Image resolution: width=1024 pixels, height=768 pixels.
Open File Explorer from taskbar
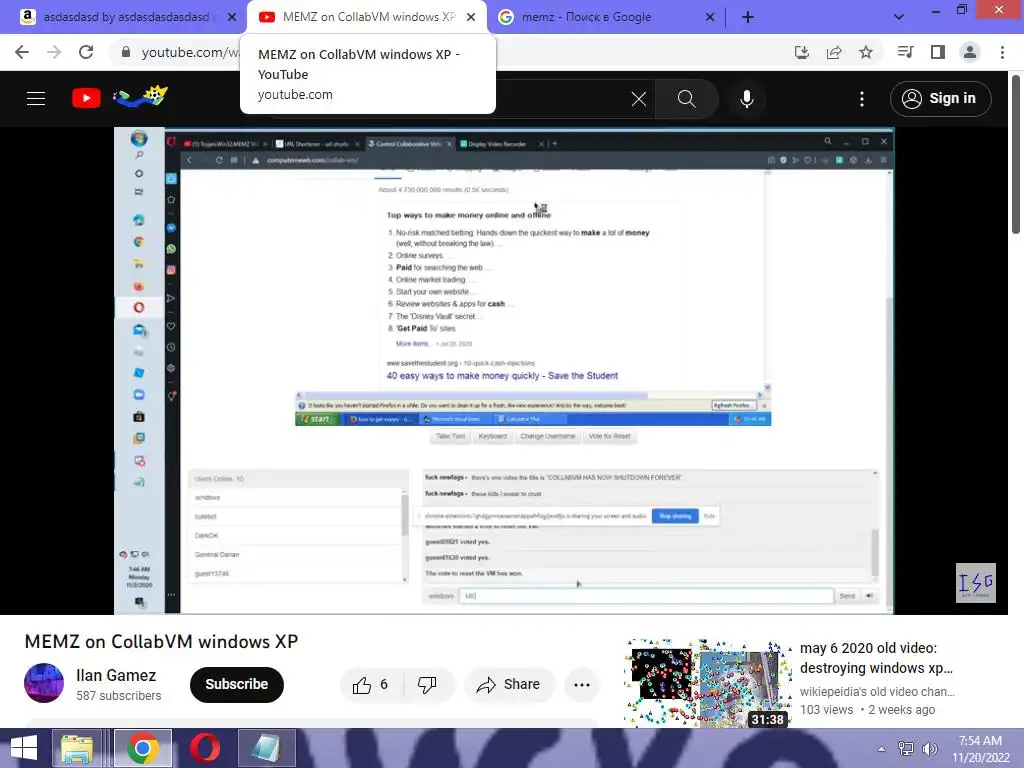click(x=76, y=748)
